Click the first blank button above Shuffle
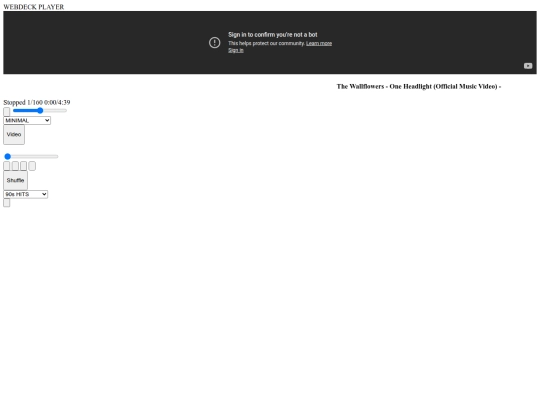540x405 pixels. click(x=7, y=166)
